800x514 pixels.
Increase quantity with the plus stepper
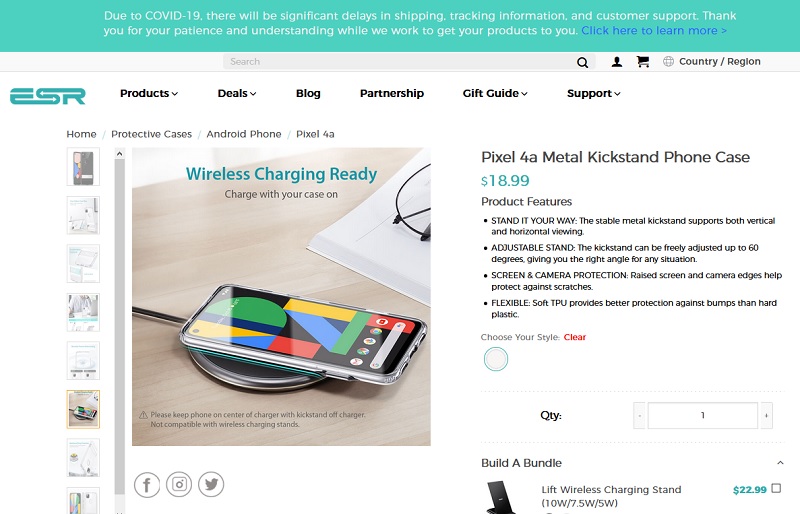(x=766, y=415)
